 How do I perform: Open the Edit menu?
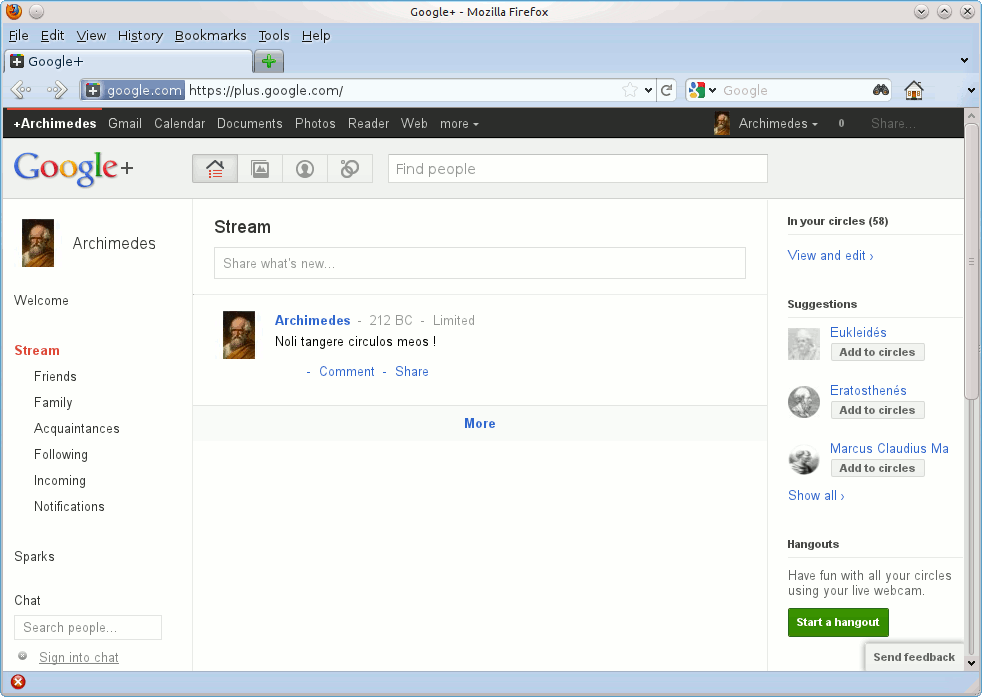[x=53, y=36]
